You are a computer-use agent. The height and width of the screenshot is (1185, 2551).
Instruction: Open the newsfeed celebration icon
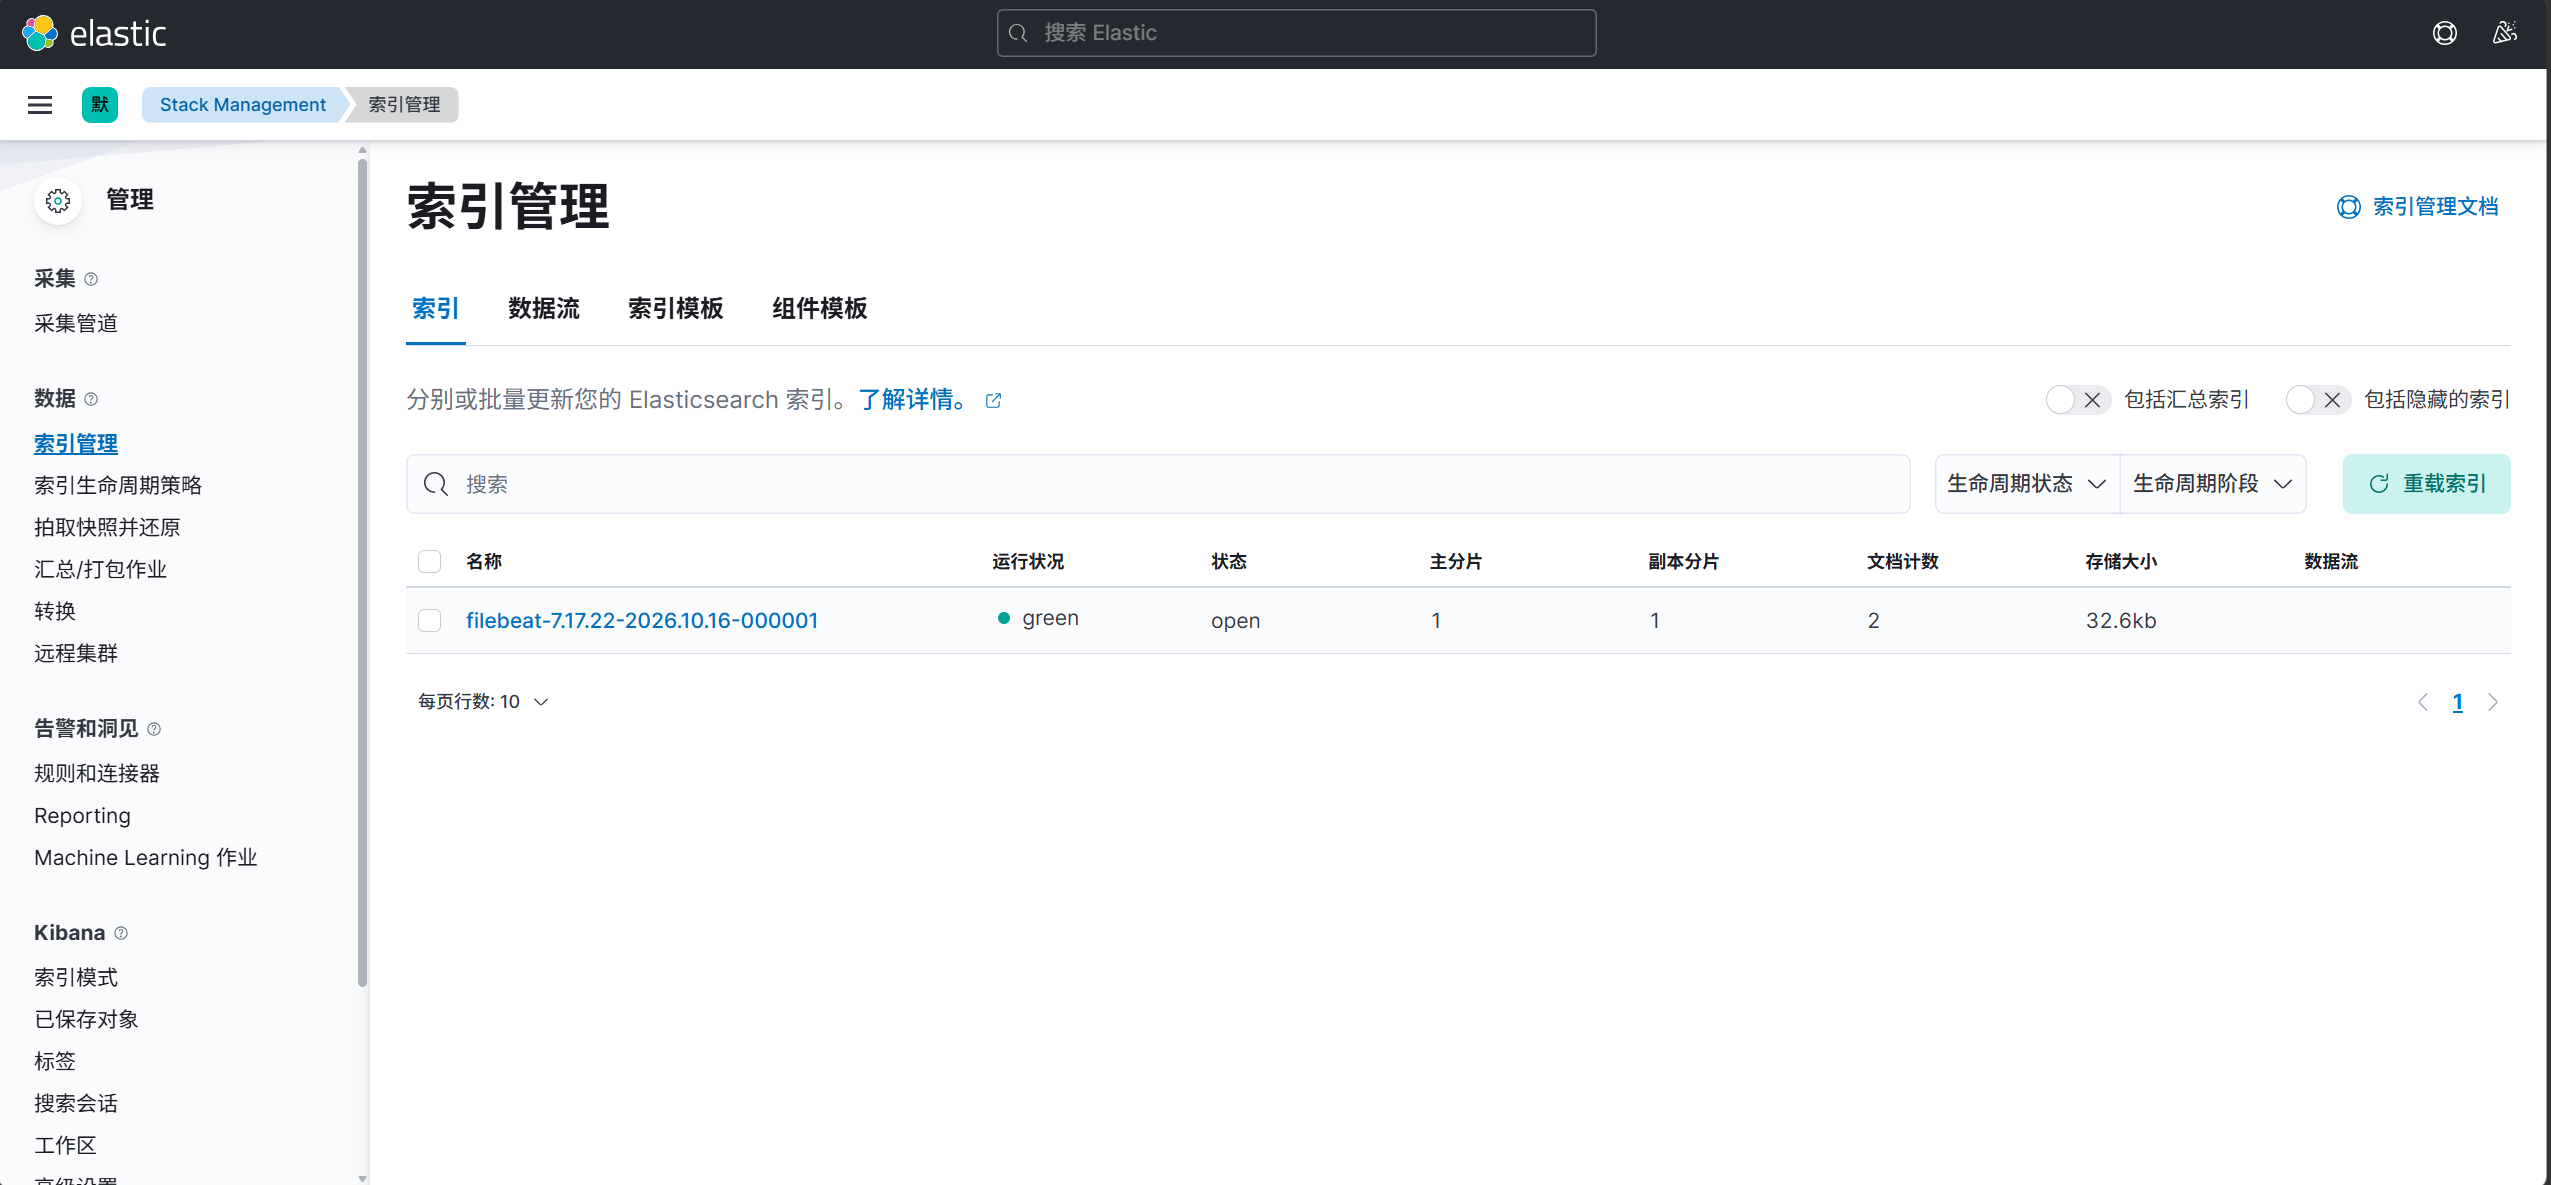coord(2504,33)
